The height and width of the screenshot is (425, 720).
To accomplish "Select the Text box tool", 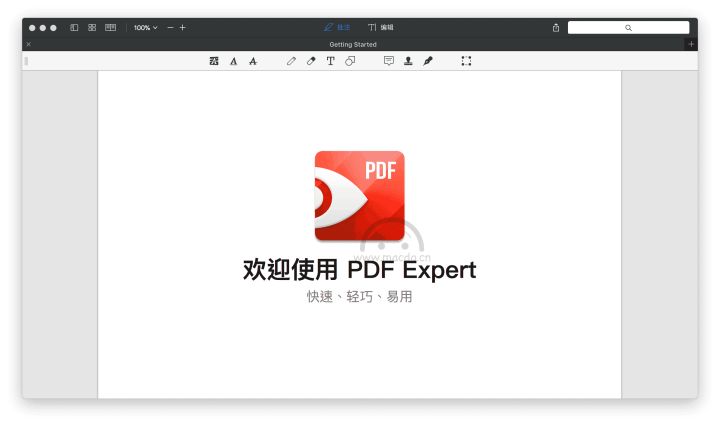I will [x=331, y=61].
